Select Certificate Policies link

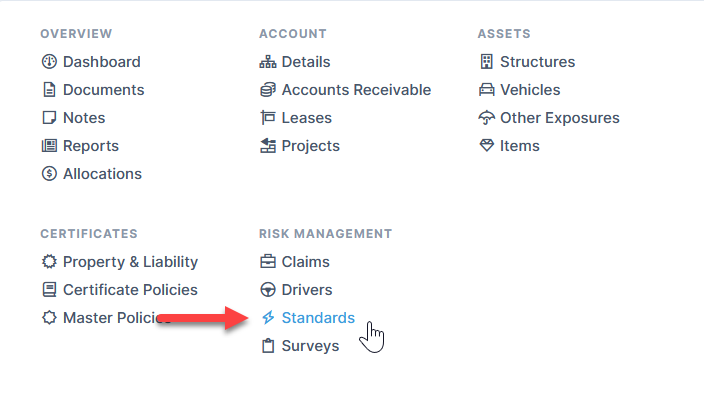[130, 290]
